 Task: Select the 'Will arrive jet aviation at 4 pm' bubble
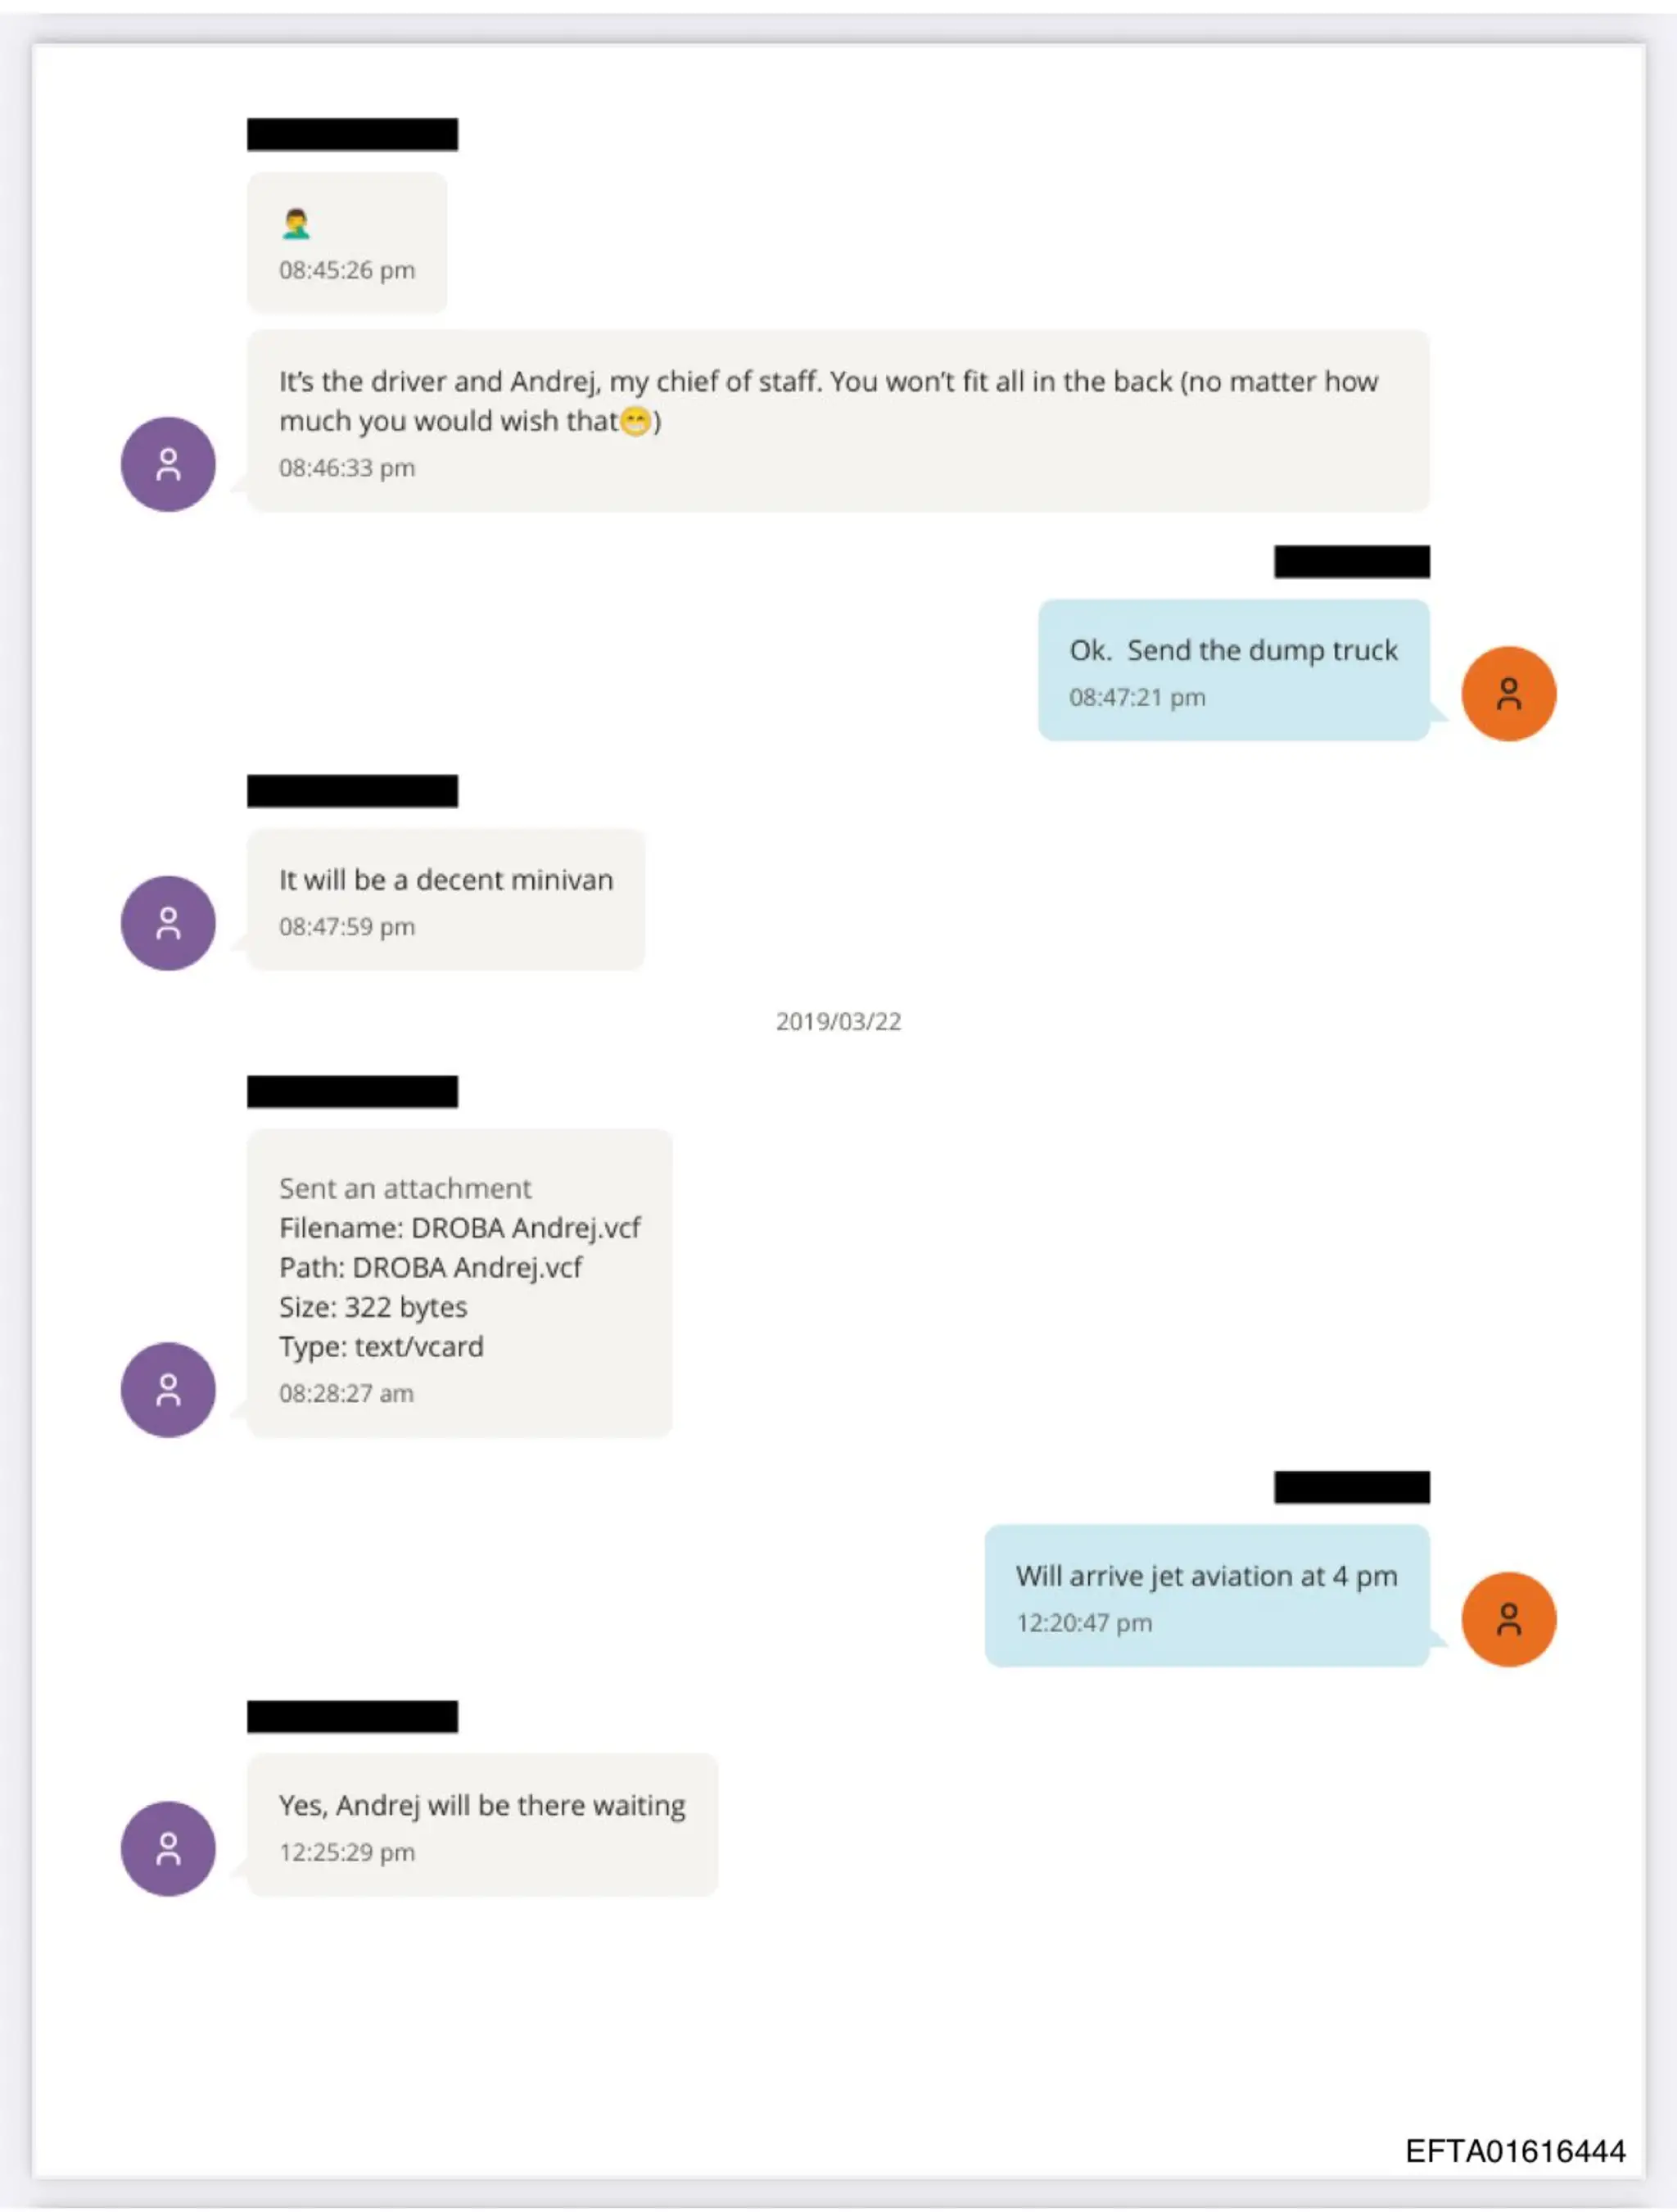pos(1206,1595)
